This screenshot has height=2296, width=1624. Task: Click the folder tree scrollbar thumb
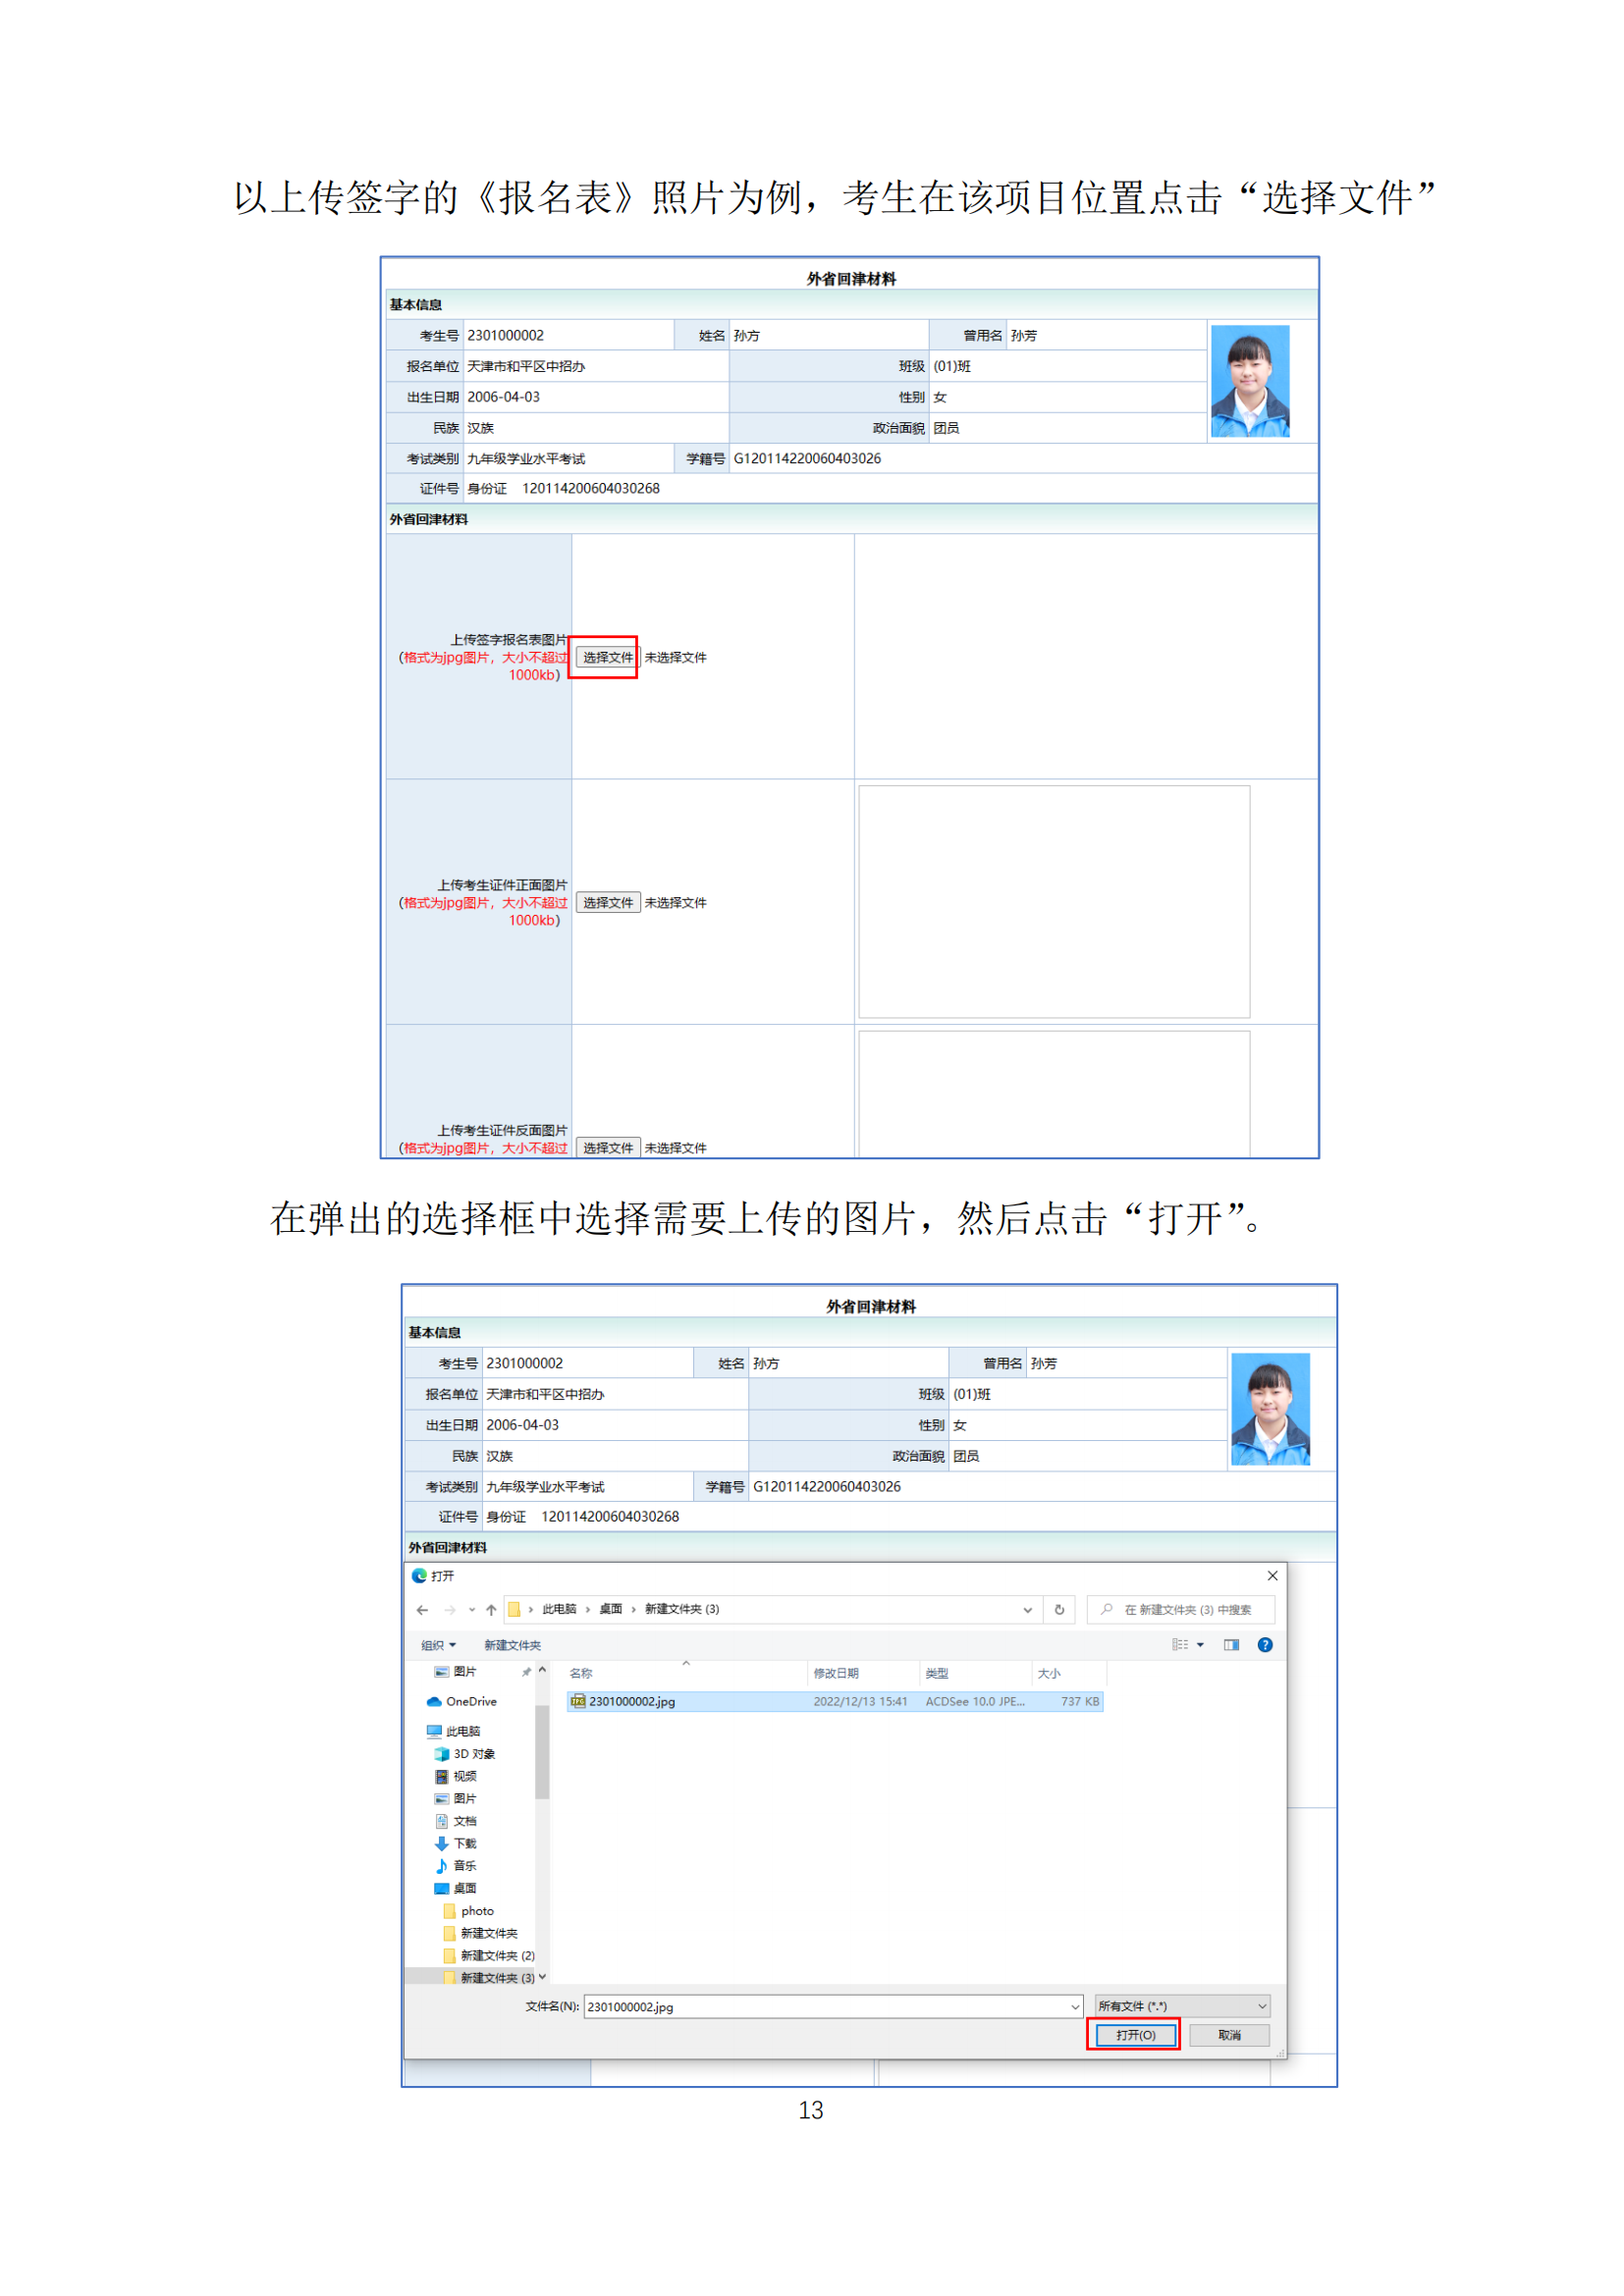click(x=542, y=1752)
